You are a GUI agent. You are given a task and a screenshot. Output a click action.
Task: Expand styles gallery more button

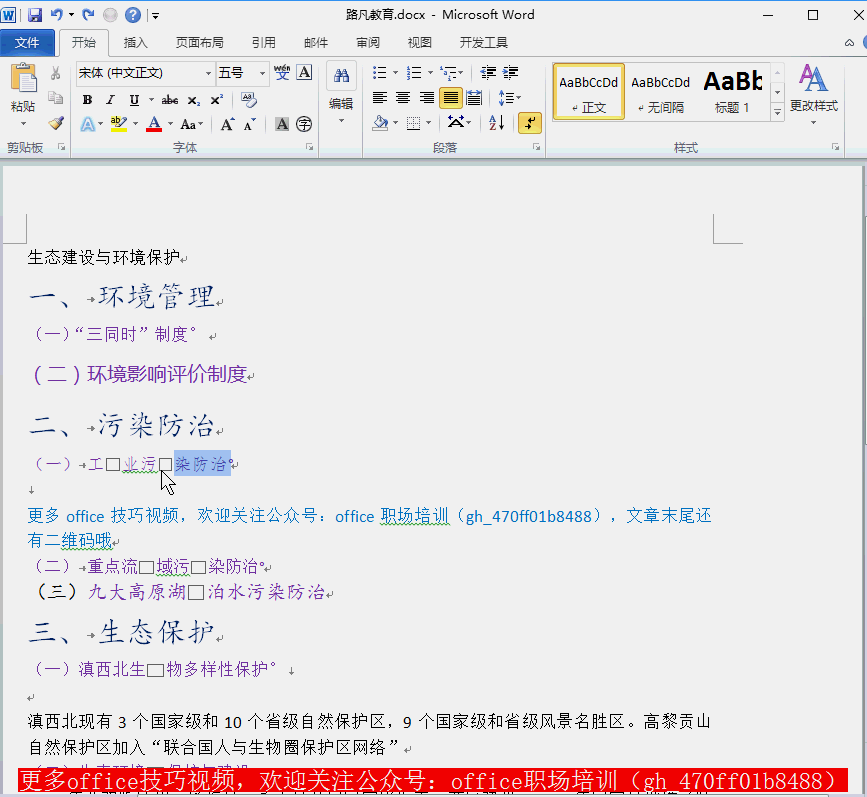pos(777,112)
